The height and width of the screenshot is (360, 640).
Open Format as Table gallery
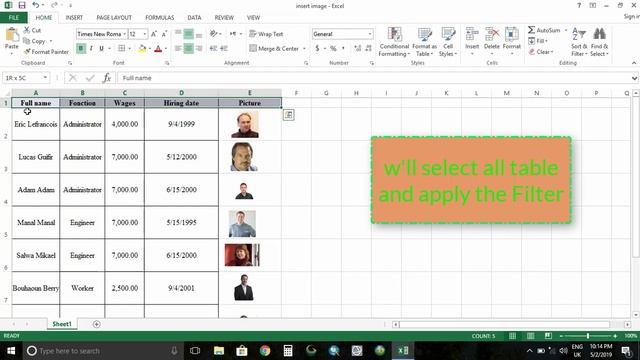(424, 42)
